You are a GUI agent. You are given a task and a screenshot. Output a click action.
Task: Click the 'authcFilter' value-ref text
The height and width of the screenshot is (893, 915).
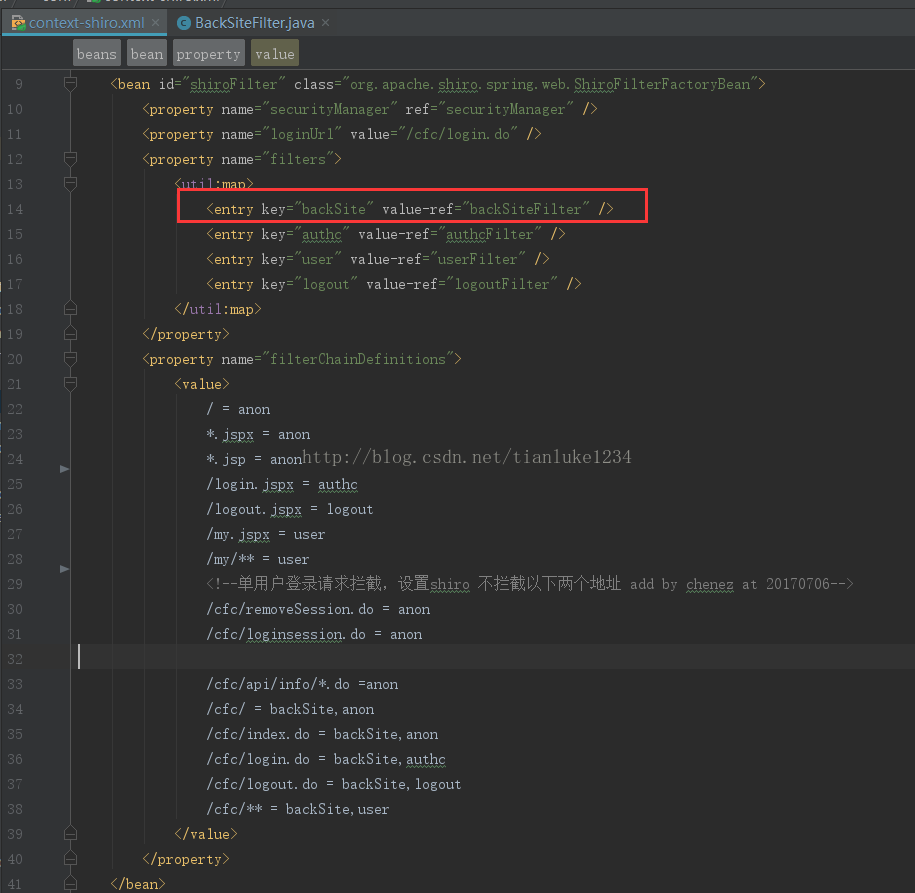(x=490, y=234)
